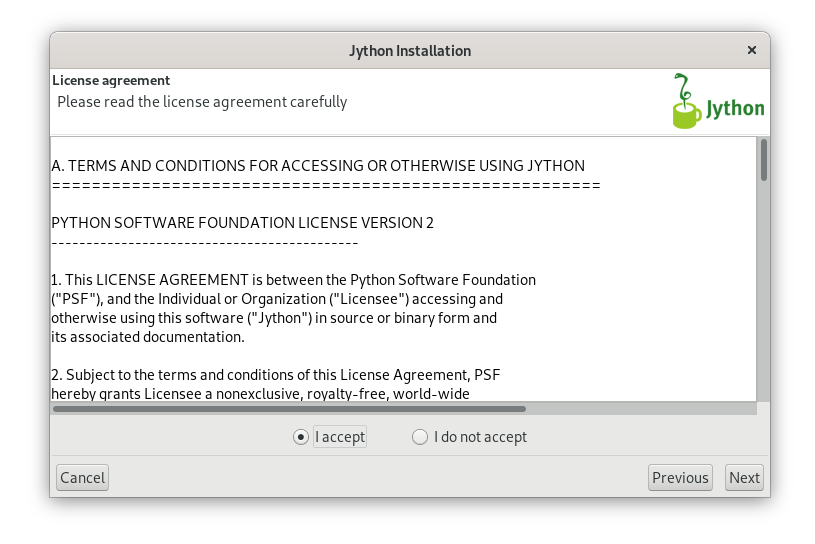Viewport: 815px width, 544px height.
Task: Cancel the installation
Action: coord(82,477)
